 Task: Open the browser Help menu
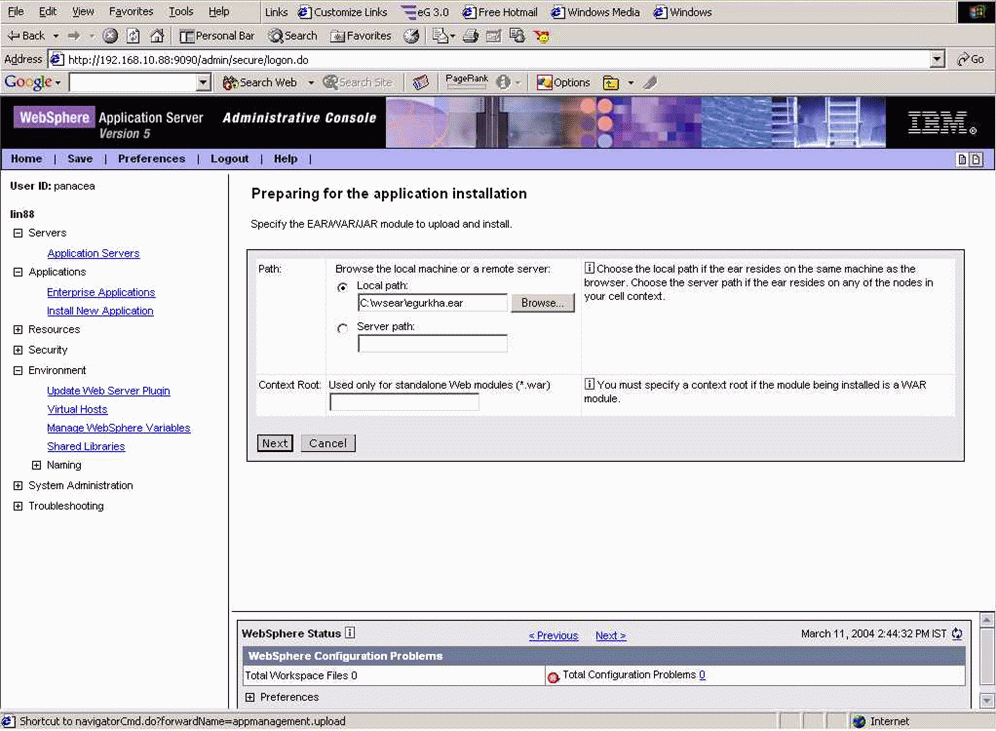click(219, 11)
